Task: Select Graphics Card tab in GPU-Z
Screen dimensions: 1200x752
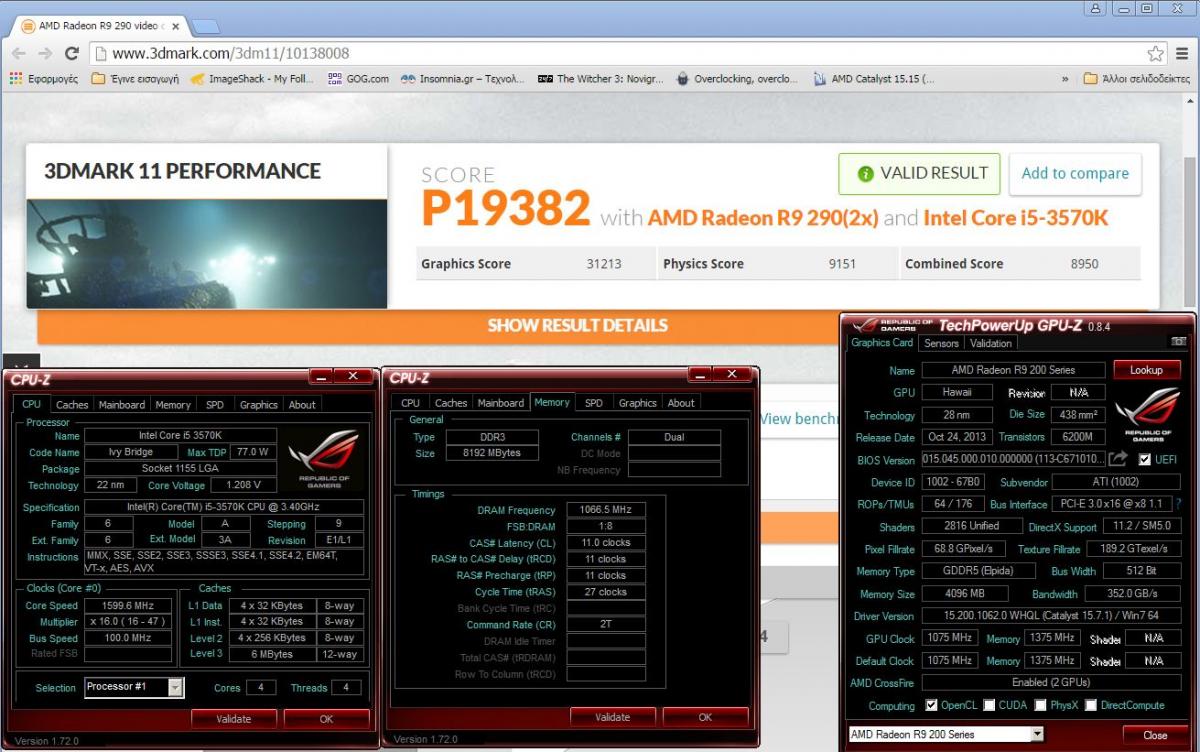Action: click(x=882, y=343)
